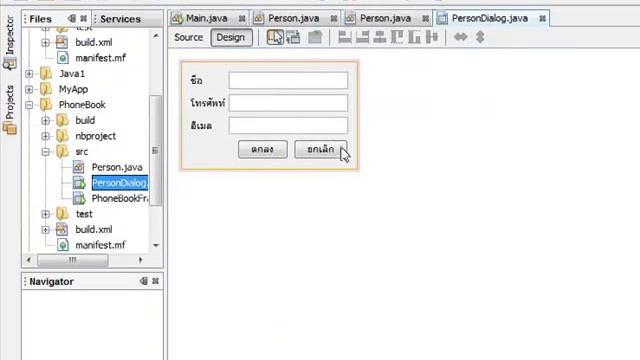Select the โทรศัพท์ label in form
The width and height of the screenshot is (640, 360).
point(207,103)
